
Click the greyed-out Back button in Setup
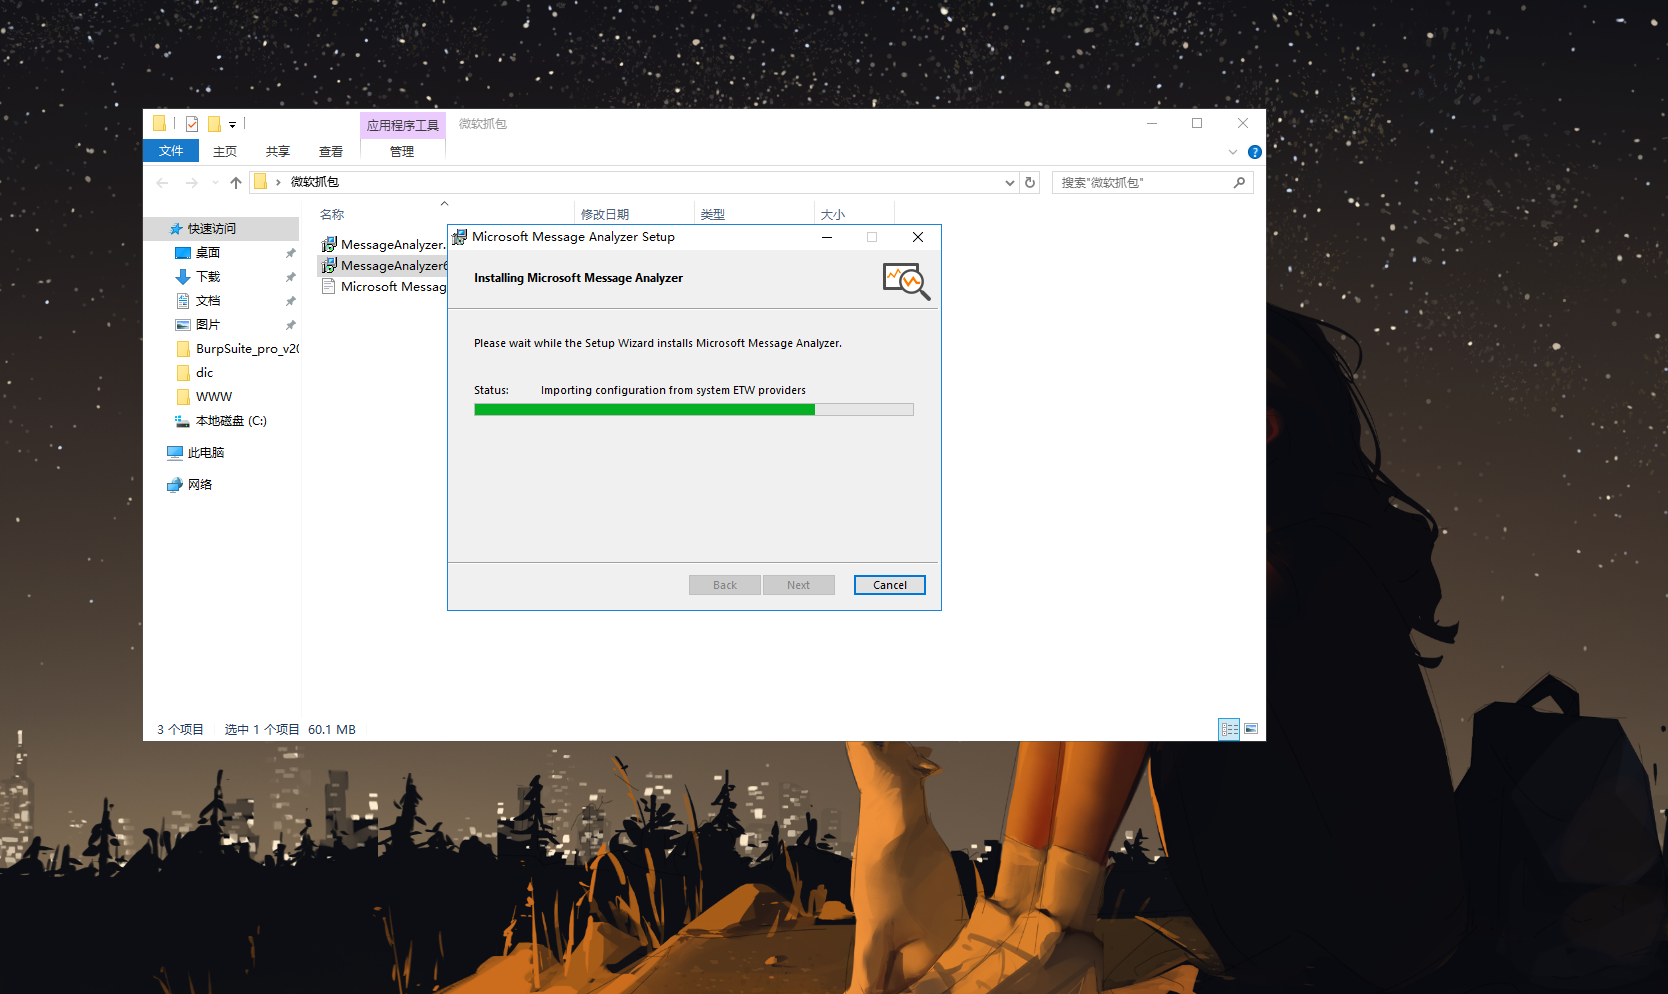coord(725,585)
